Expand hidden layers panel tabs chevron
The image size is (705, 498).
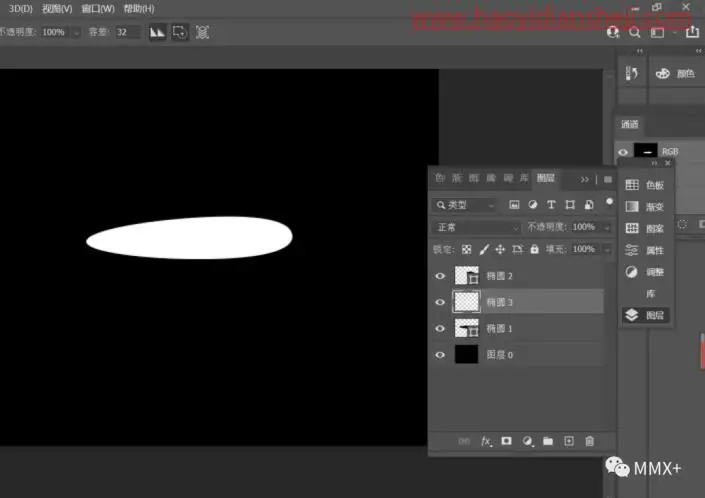click(x=584, y=179)
